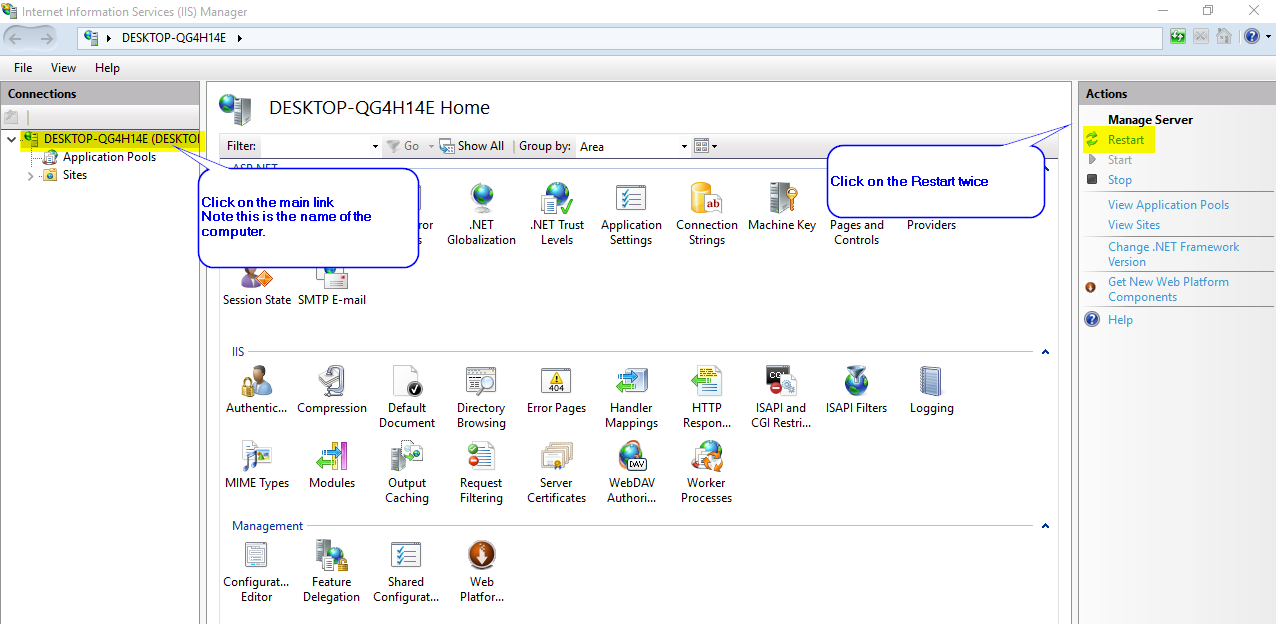Open Request Filtering feature

tap(481, 472)
